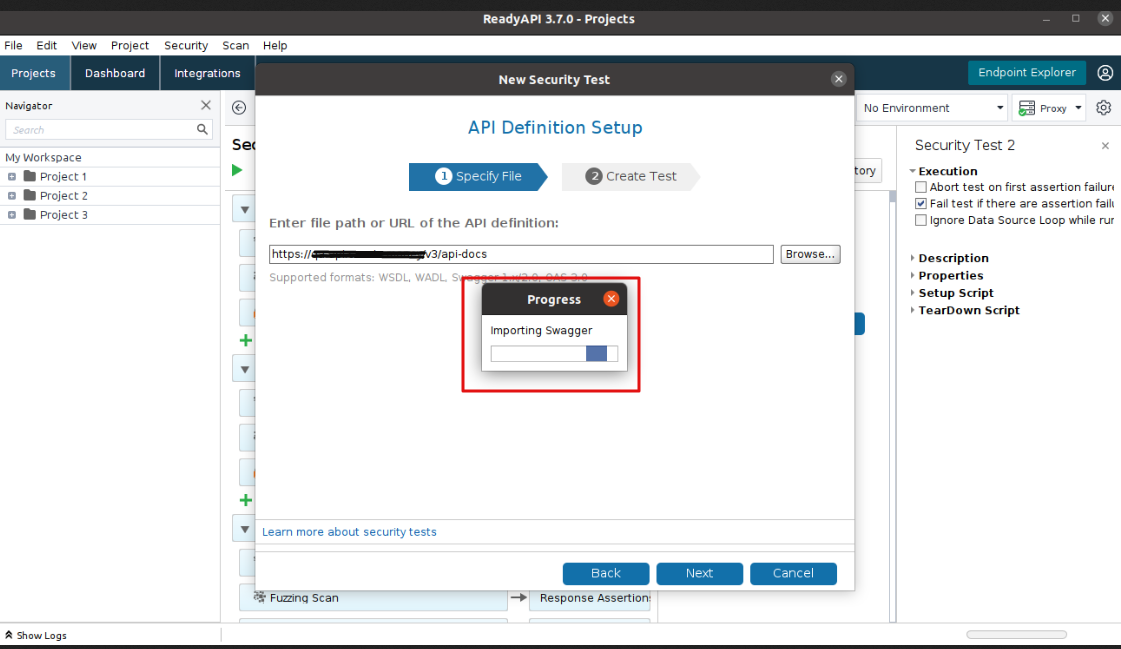Expand the Description section
The image size is (1121, 649).
pyautogui.click(x=912, y=258)
